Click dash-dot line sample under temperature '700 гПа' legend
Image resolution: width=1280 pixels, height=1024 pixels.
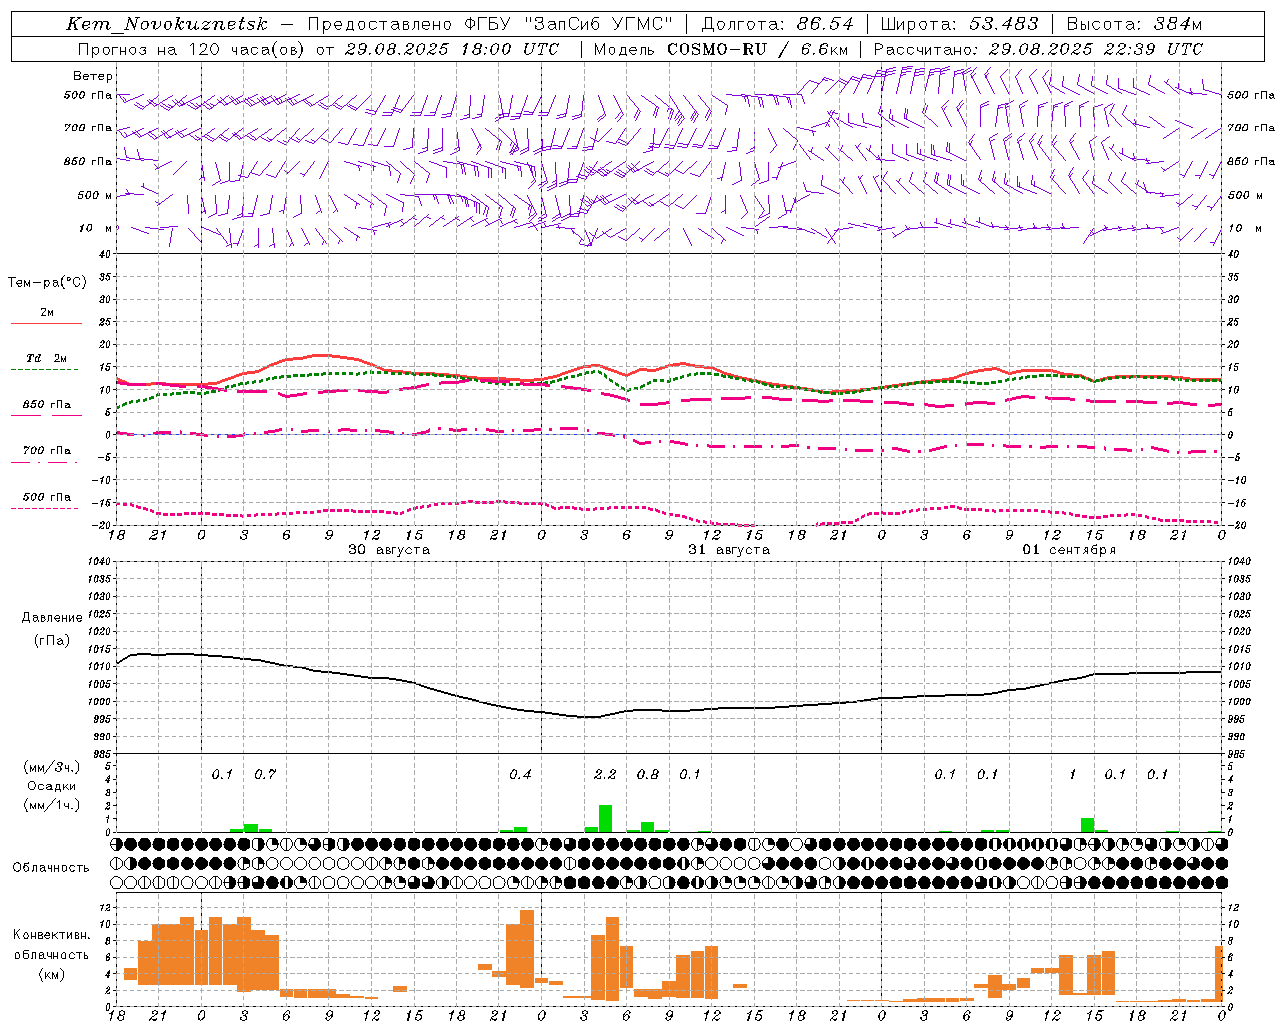click(x=46, y=462)
